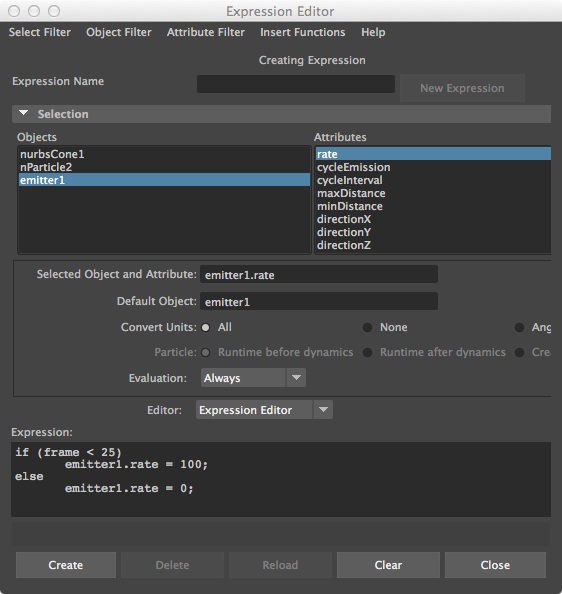Open the Editor dropdown set to Expression Editor
This screenshot has height=594, width=562.
coord(264,410)
